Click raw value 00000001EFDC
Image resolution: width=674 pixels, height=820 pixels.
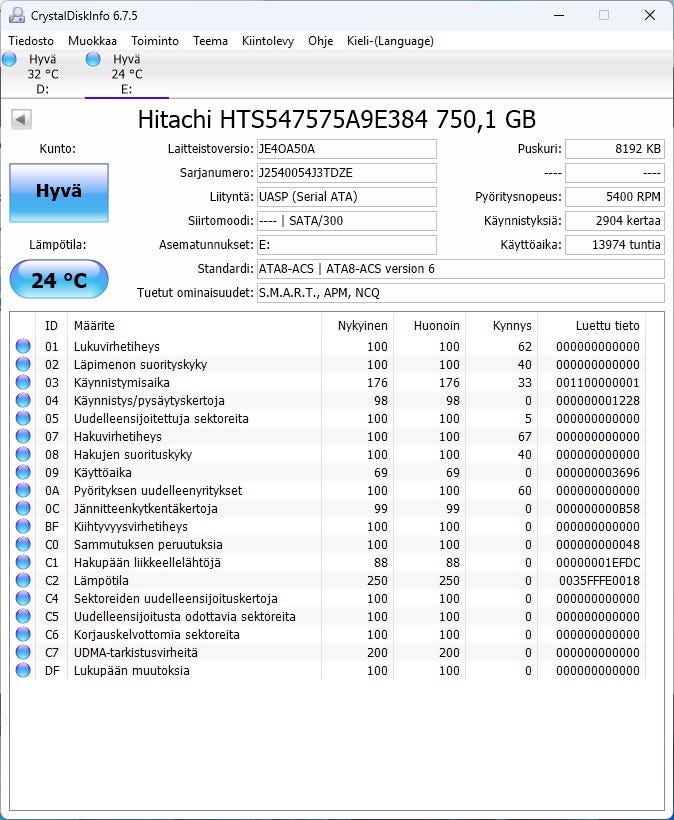tap(598, 562)
